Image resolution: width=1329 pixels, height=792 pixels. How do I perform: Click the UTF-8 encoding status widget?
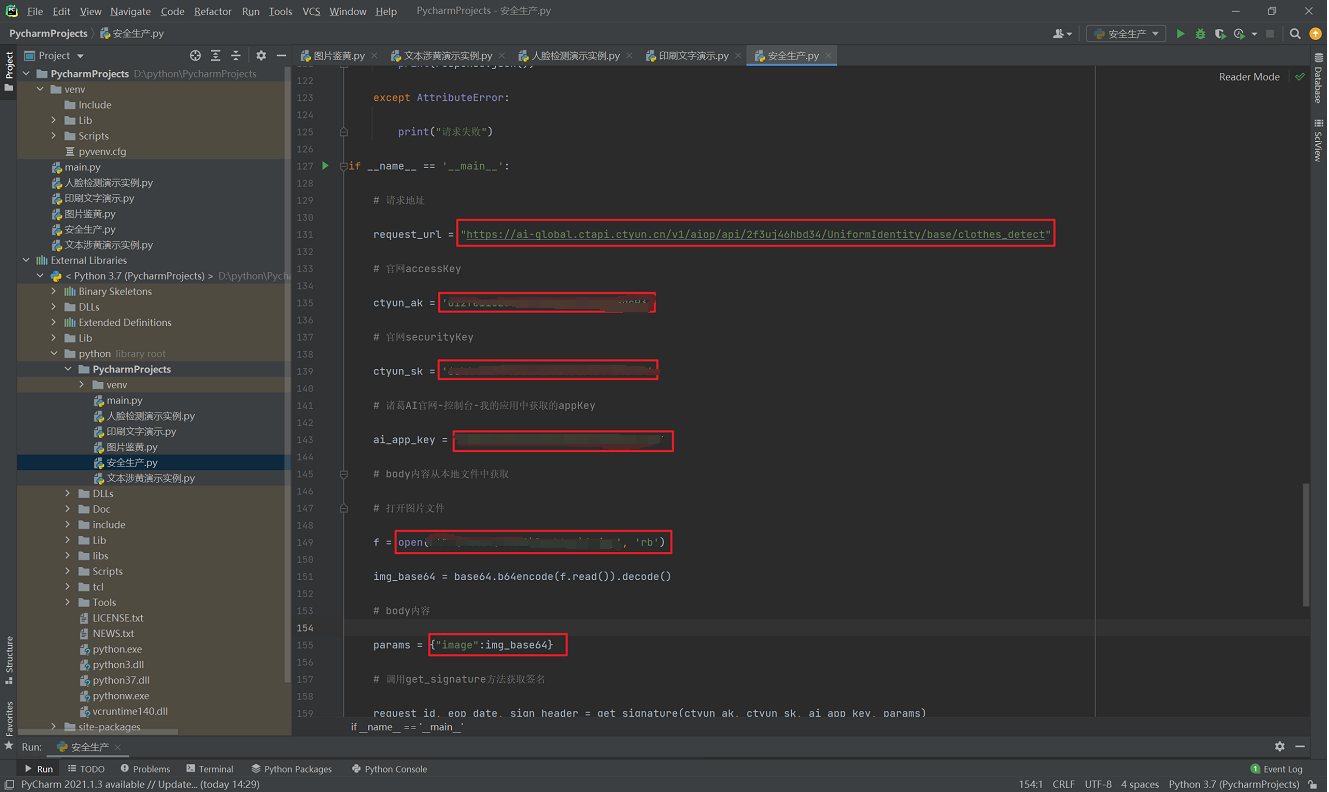click(1098, 784)
